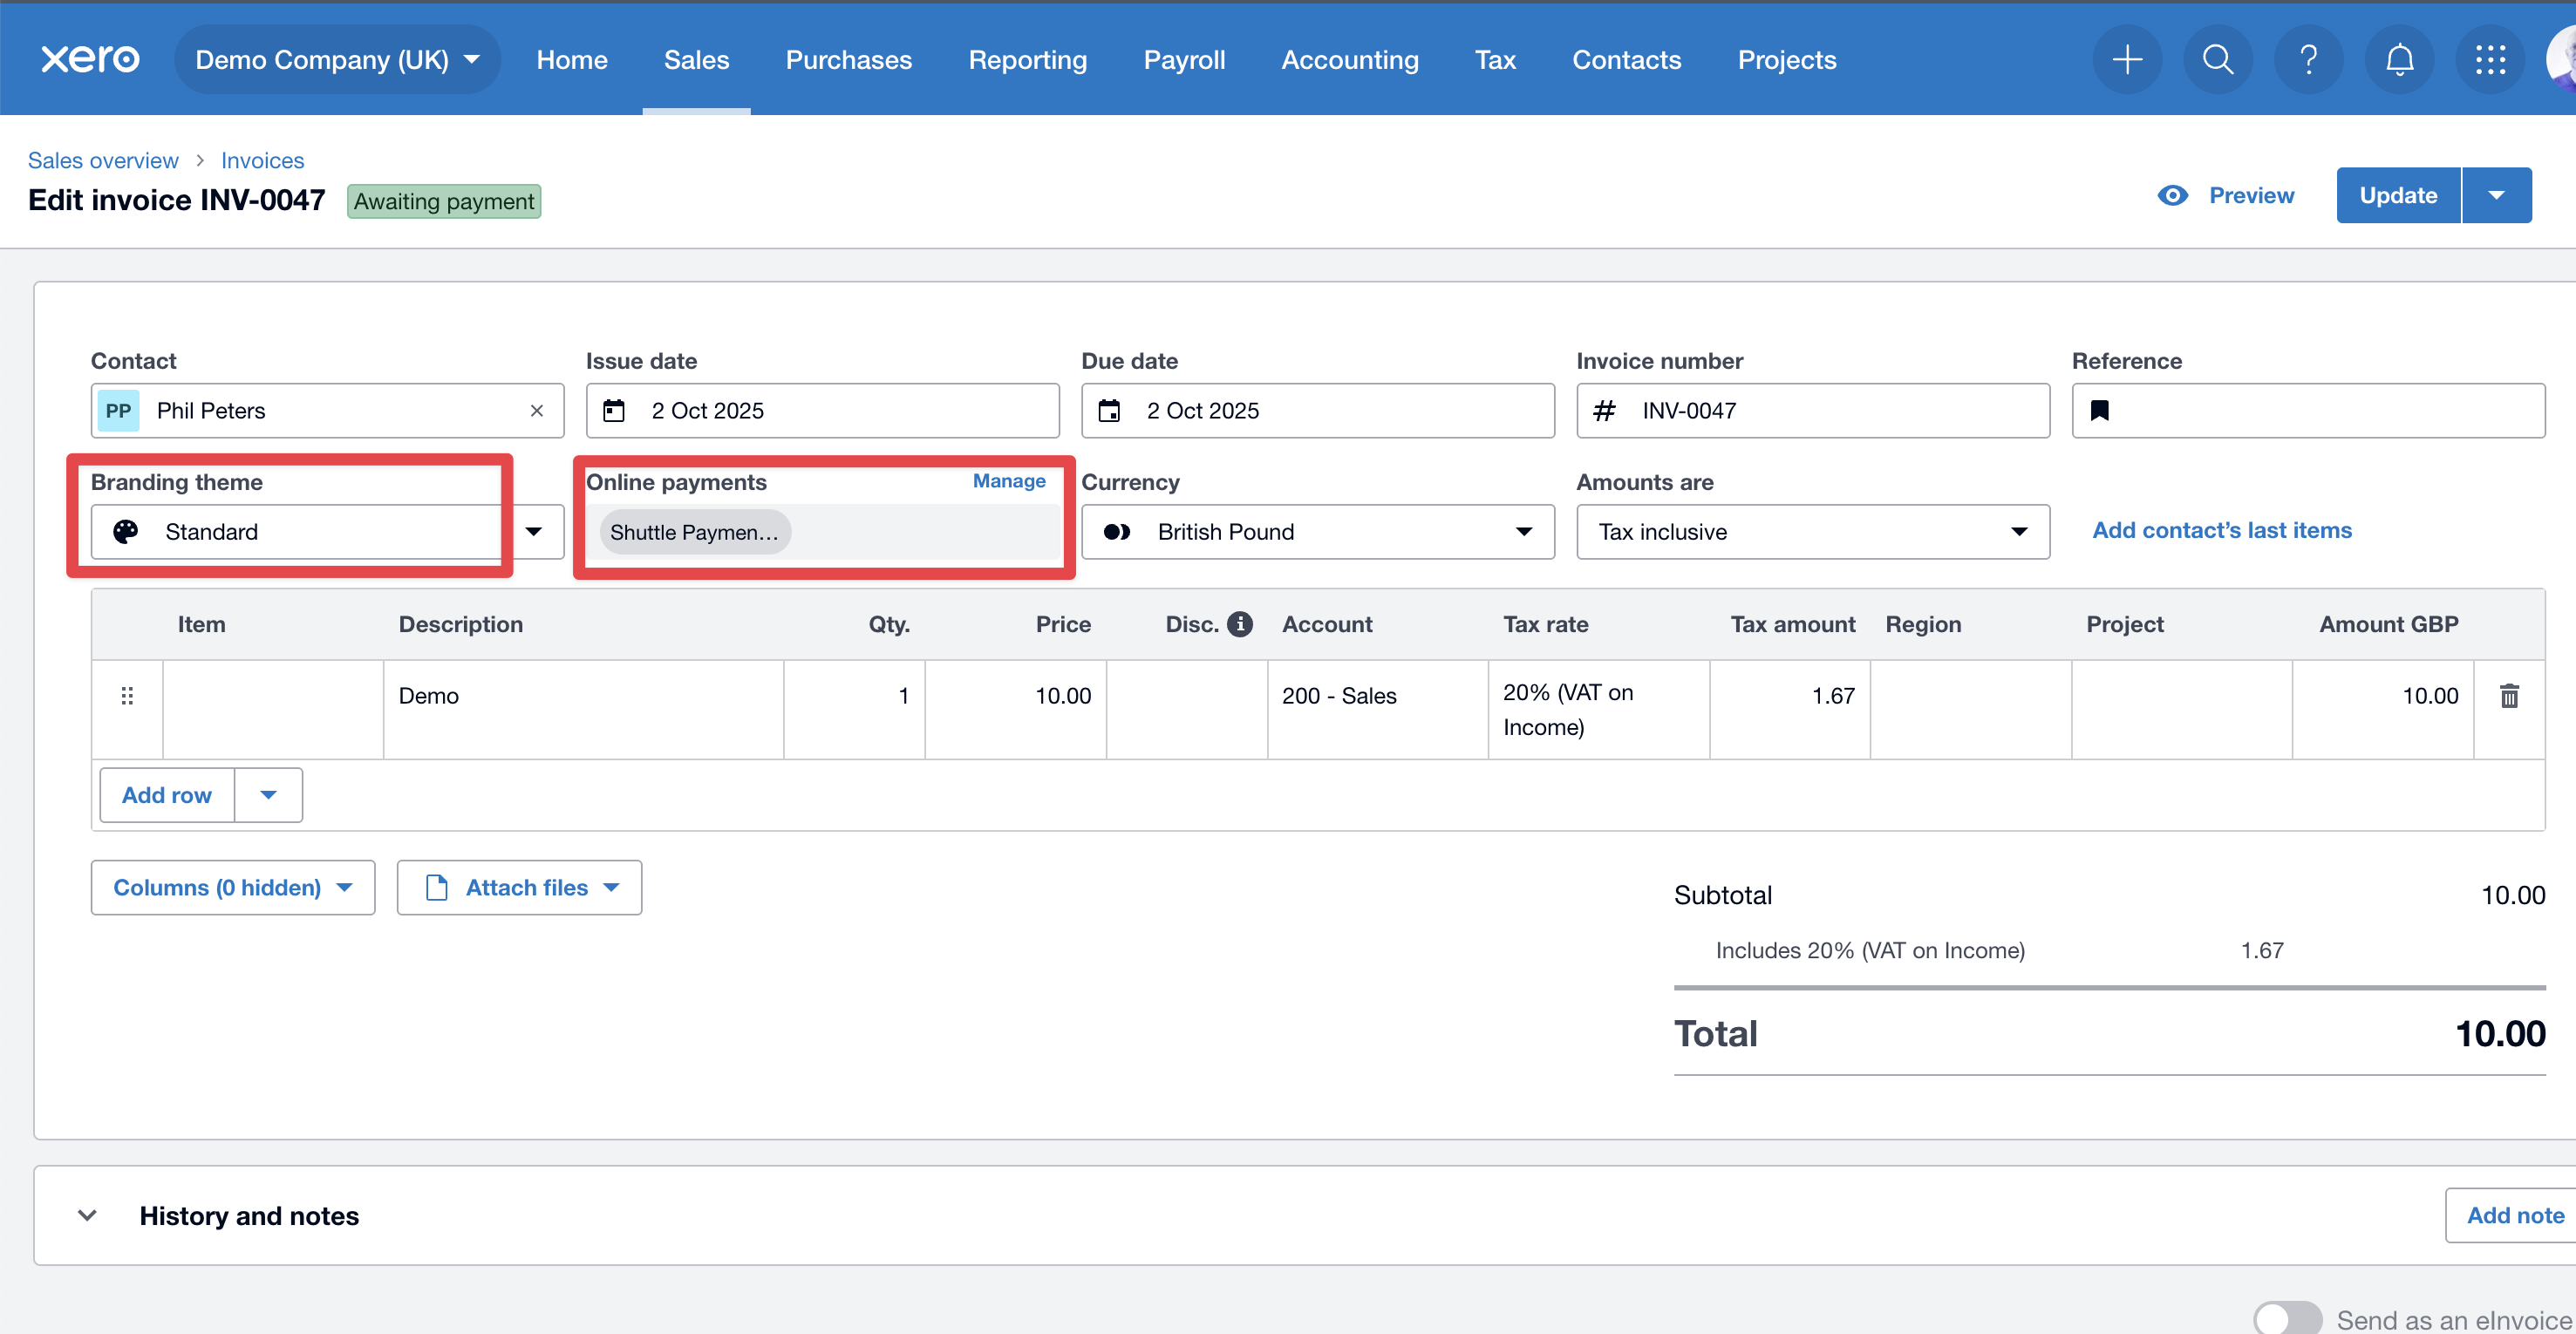The image size is (2576, 1334).
Task: Click the Xero logo
Action: [x=90, y=59]
